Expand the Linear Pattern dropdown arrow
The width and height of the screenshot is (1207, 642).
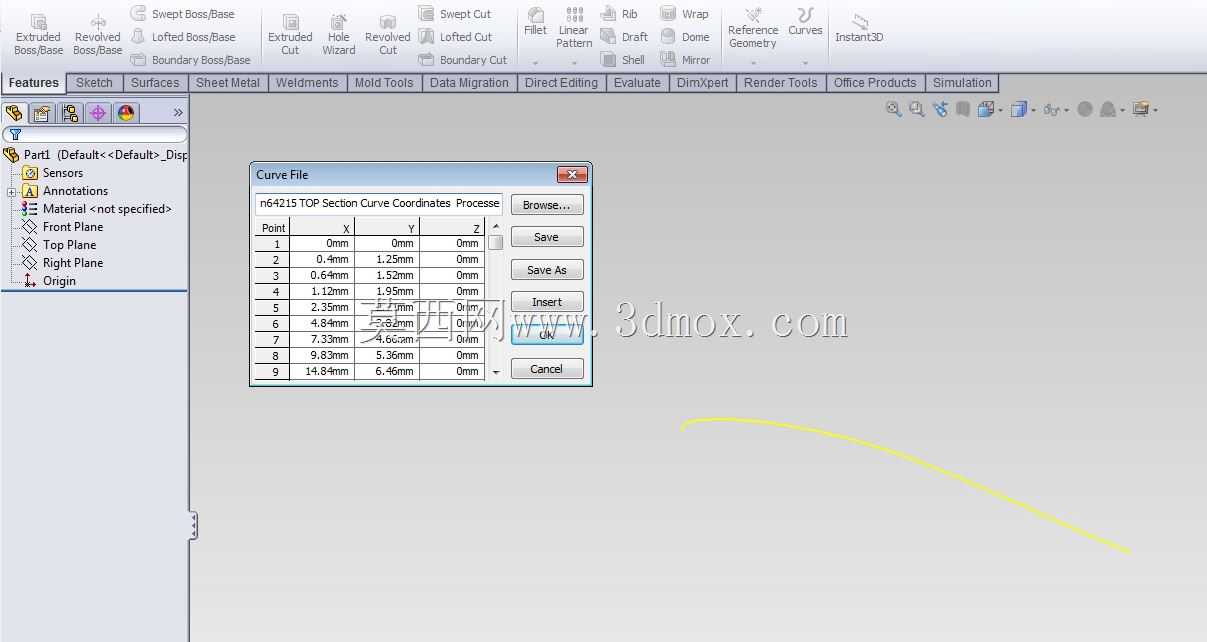coord(574,62)
